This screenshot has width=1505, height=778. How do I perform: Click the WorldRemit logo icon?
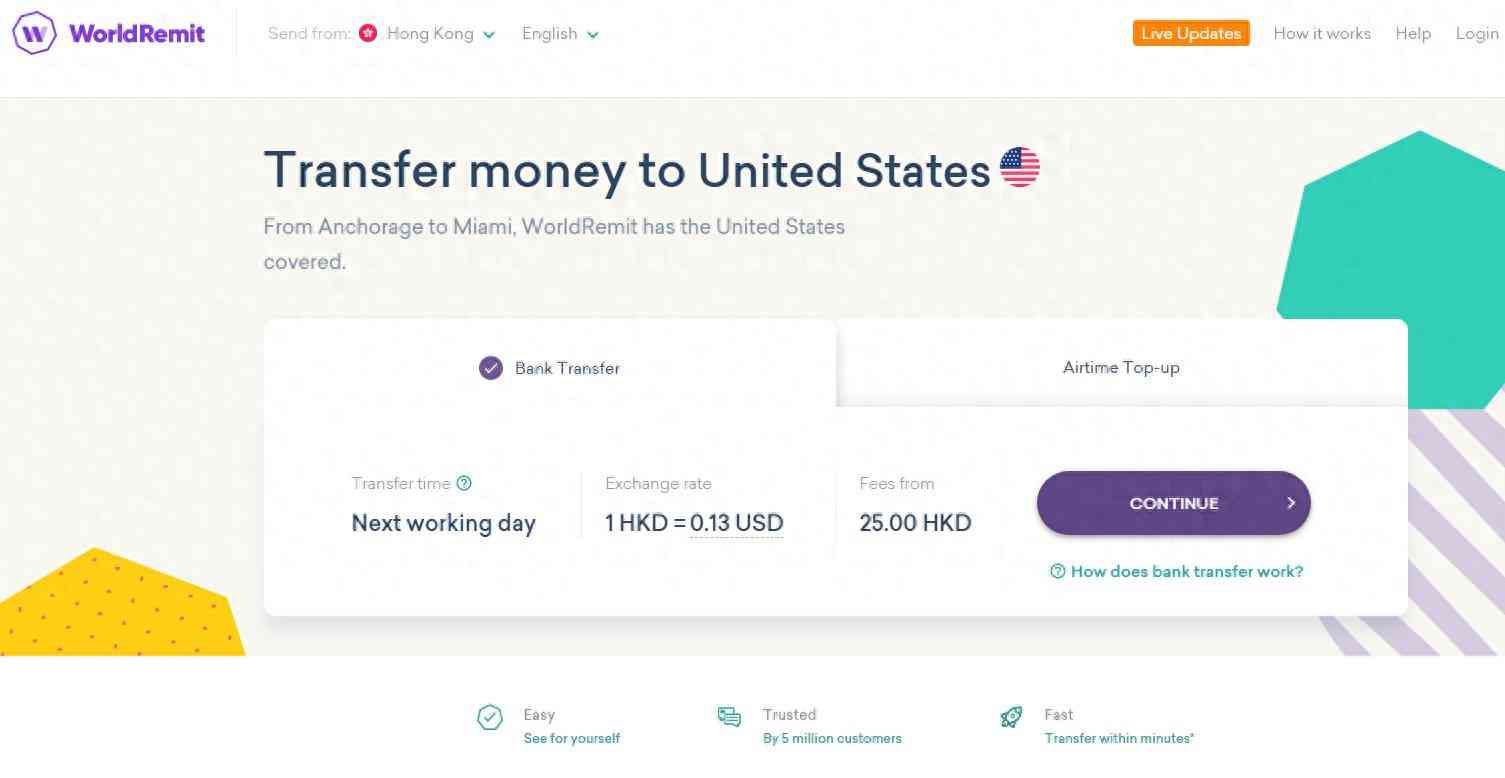point(34,33)
